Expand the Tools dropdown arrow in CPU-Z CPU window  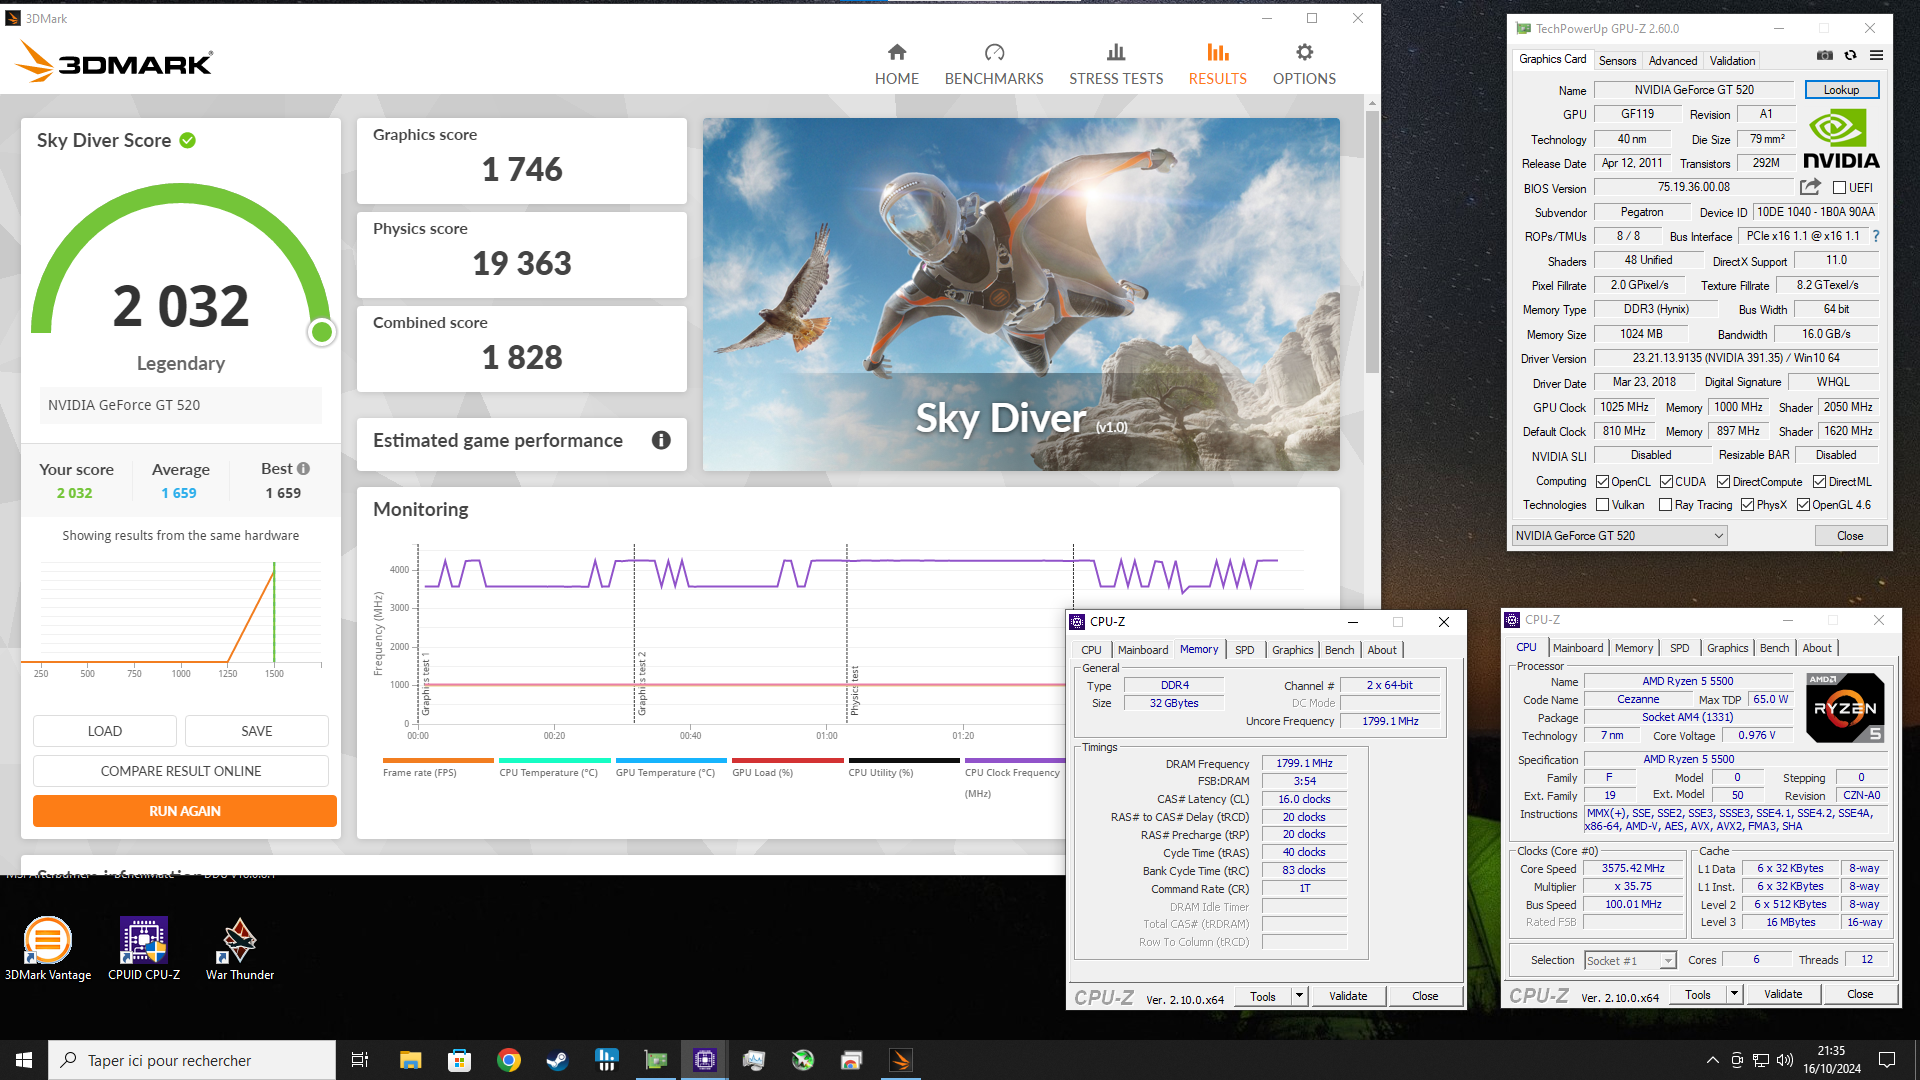tap(1734, 994)
